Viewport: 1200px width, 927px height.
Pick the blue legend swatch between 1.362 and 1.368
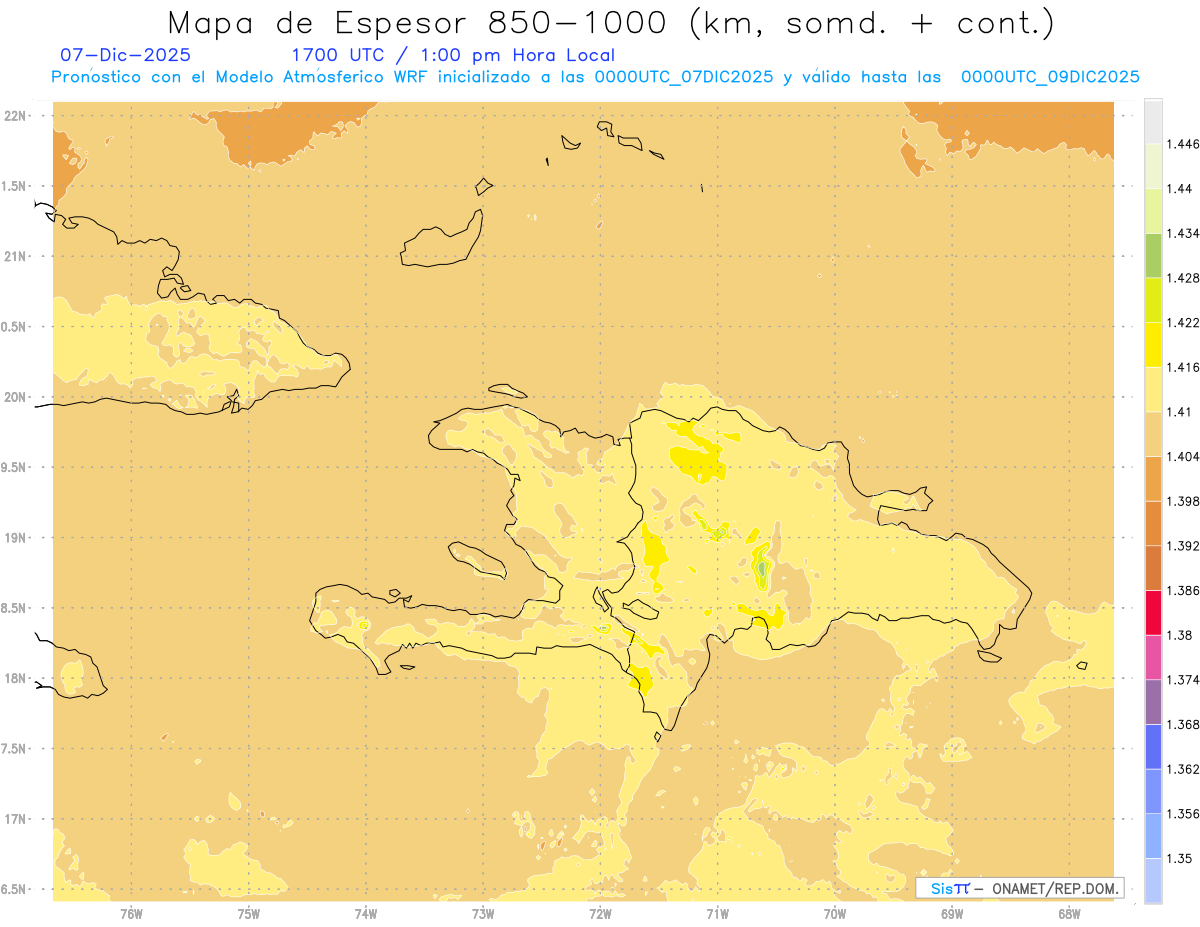coord(1153,747)
